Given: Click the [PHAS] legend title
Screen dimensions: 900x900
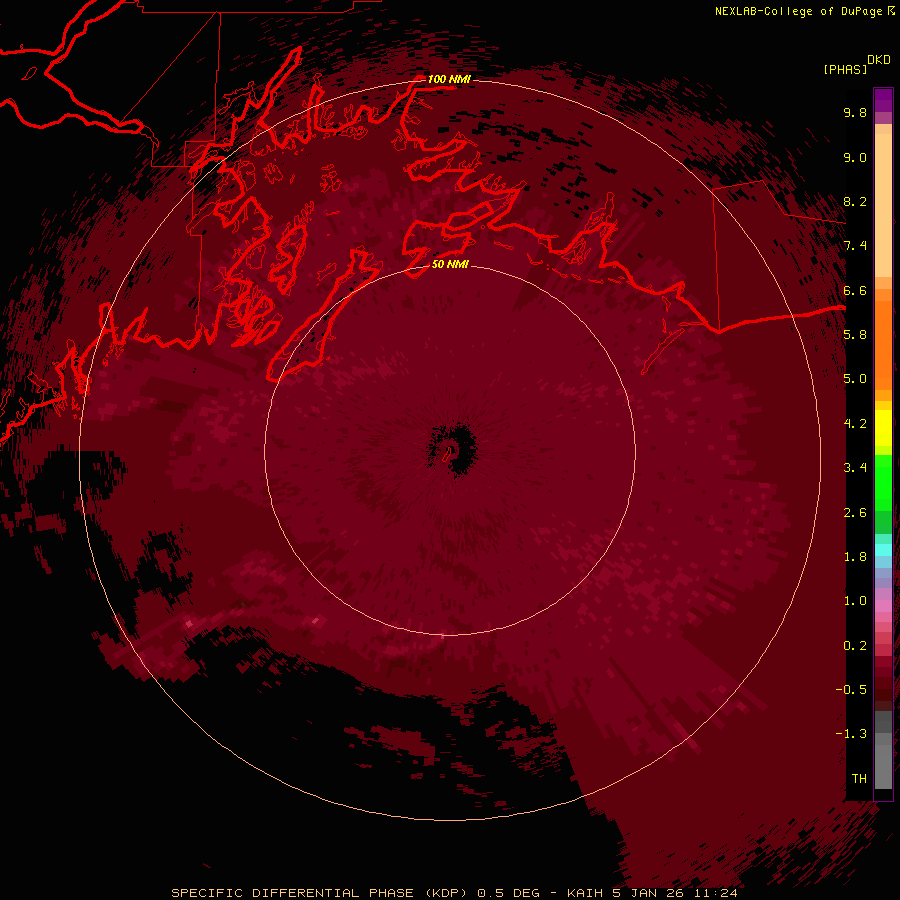Looking at the screenshot, I should coord(845,70).
